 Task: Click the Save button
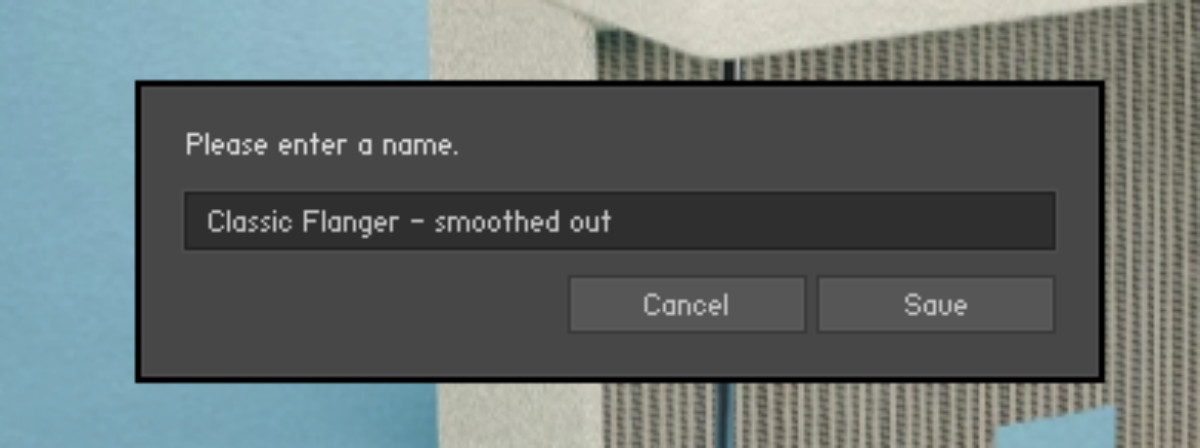[x=936, y=305]
